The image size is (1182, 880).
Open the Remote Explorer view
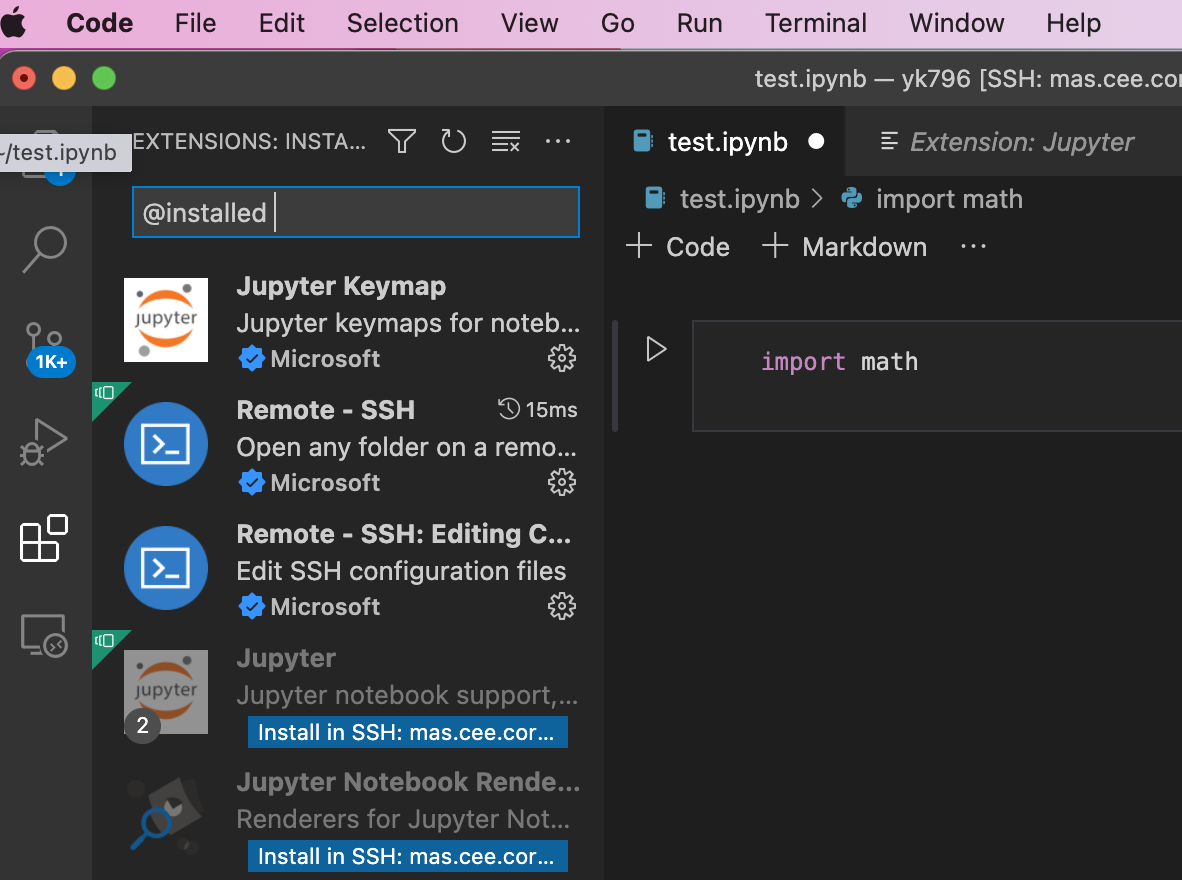pyautogui.click(x=44, y=635)
